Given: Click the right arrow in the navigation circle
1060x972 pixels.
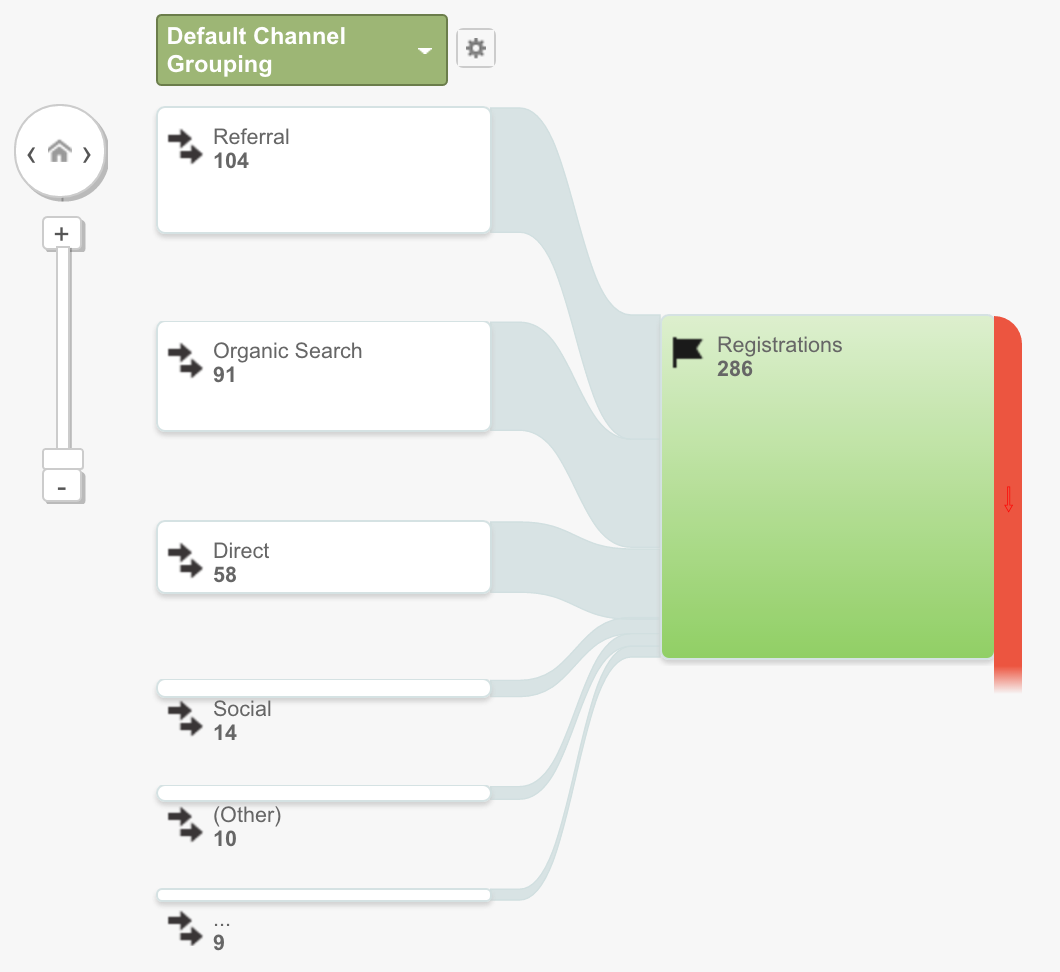Looking at the screenshot, I should (x=87, y=155).
